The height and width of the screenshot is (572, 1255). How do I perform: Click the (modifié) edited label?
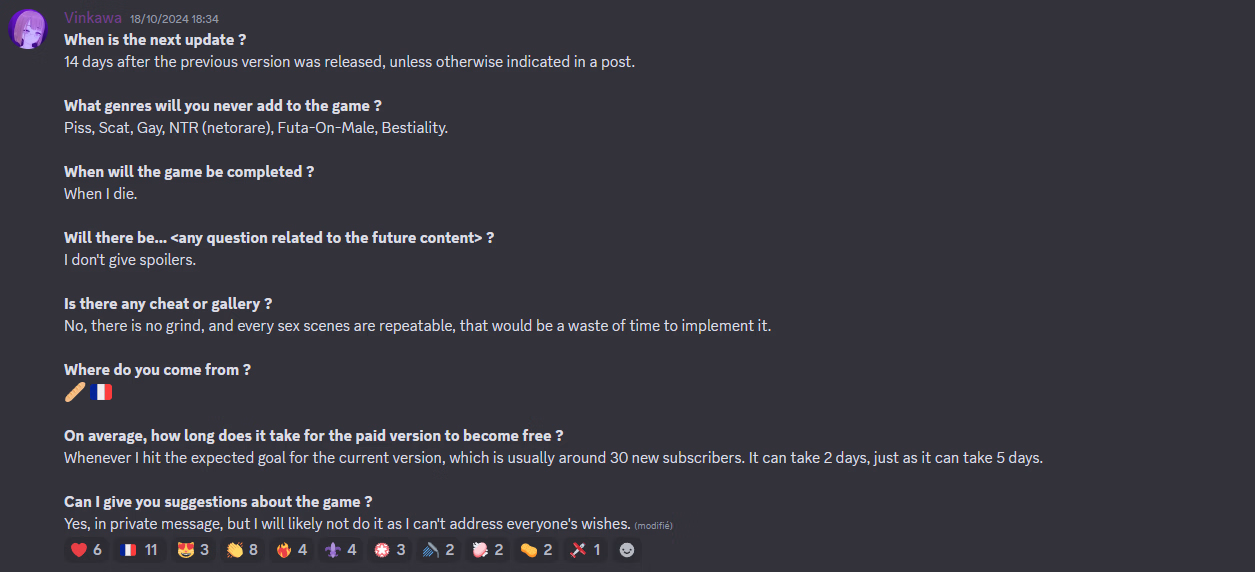pyautogui.click(x=653, y=525)
